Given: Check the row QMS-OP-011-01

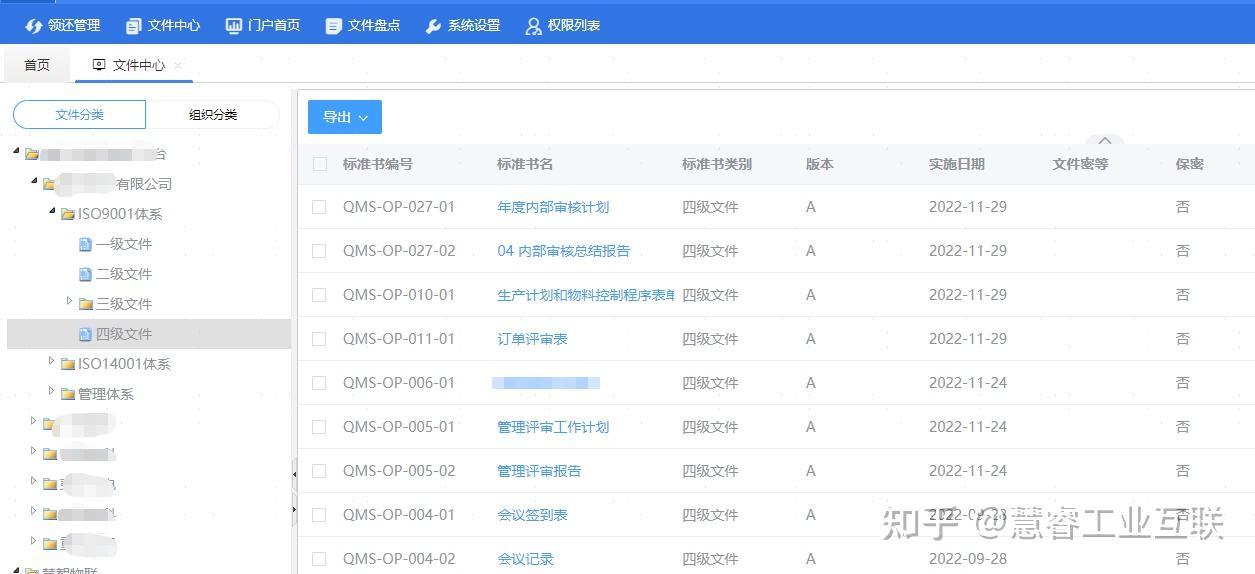Looking at the screenshot, I should point(319,339).
